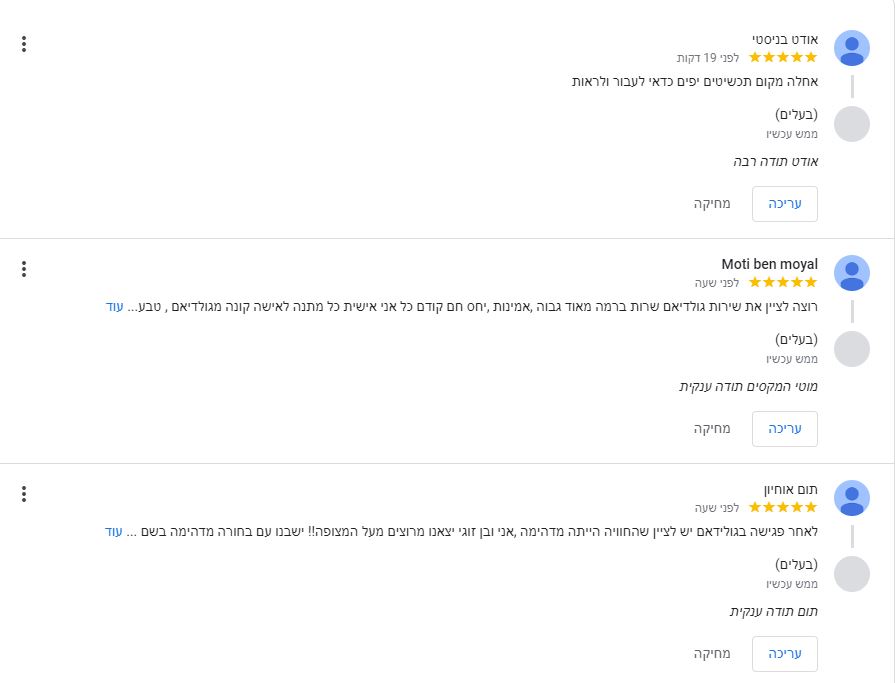Click the reviewer name אודט בניסטי
895x683 pixels.
point(784,40)
